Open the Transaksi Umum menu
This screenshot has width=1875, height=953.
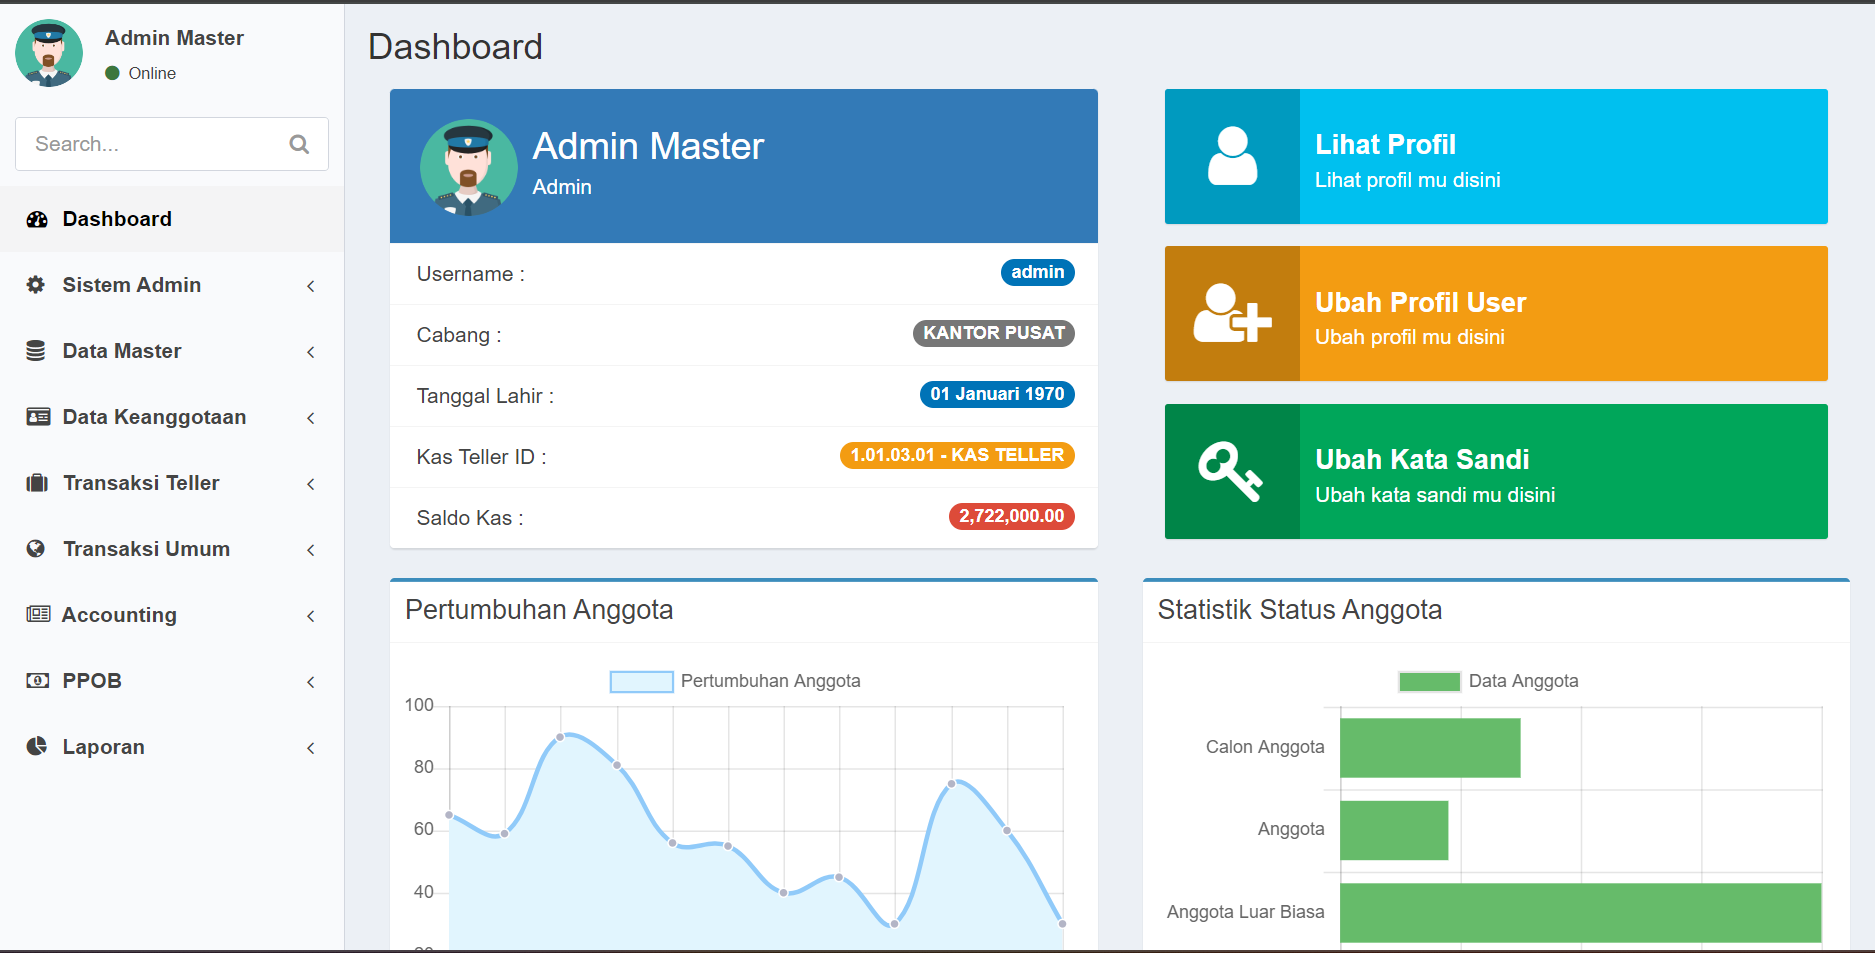[x=172, y=549]
